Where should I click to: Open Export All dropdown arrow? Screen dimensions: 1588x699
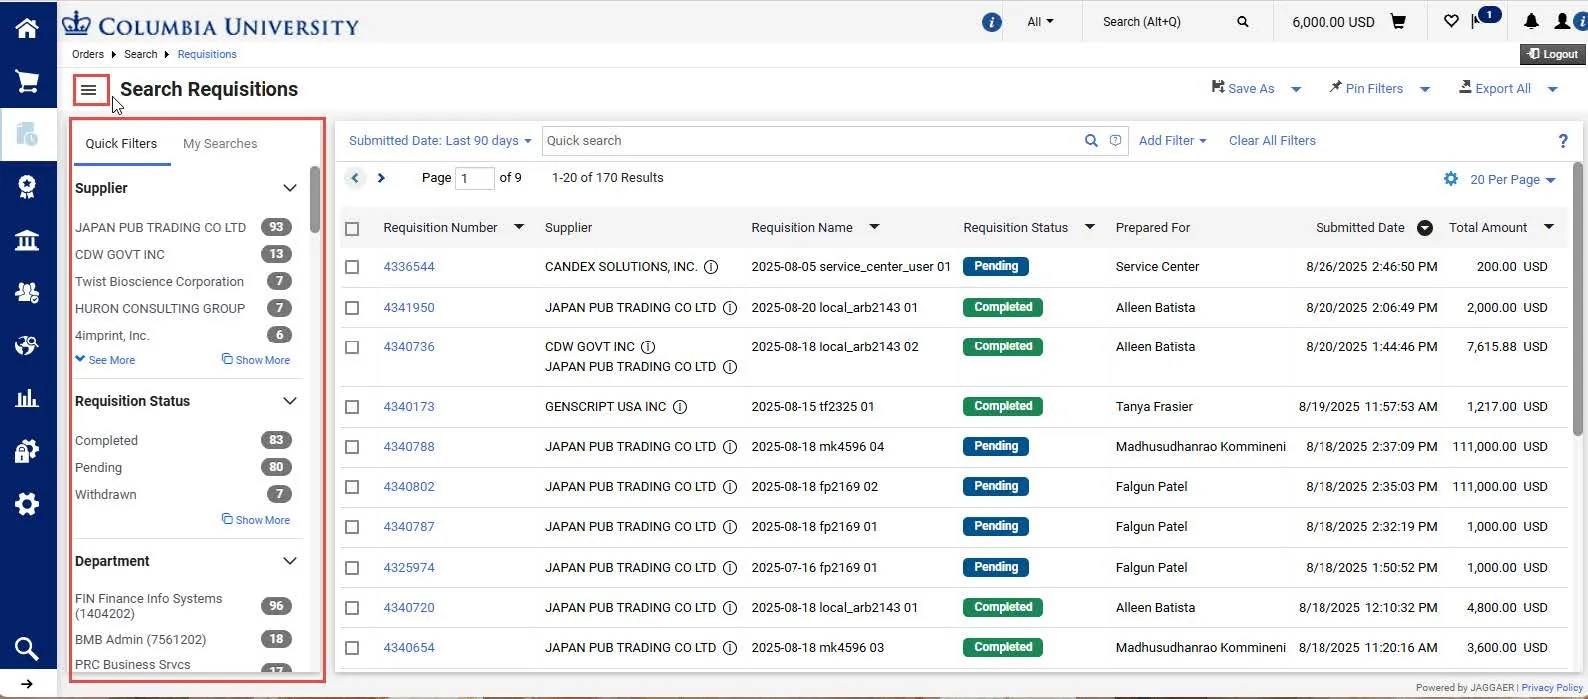1553,89
